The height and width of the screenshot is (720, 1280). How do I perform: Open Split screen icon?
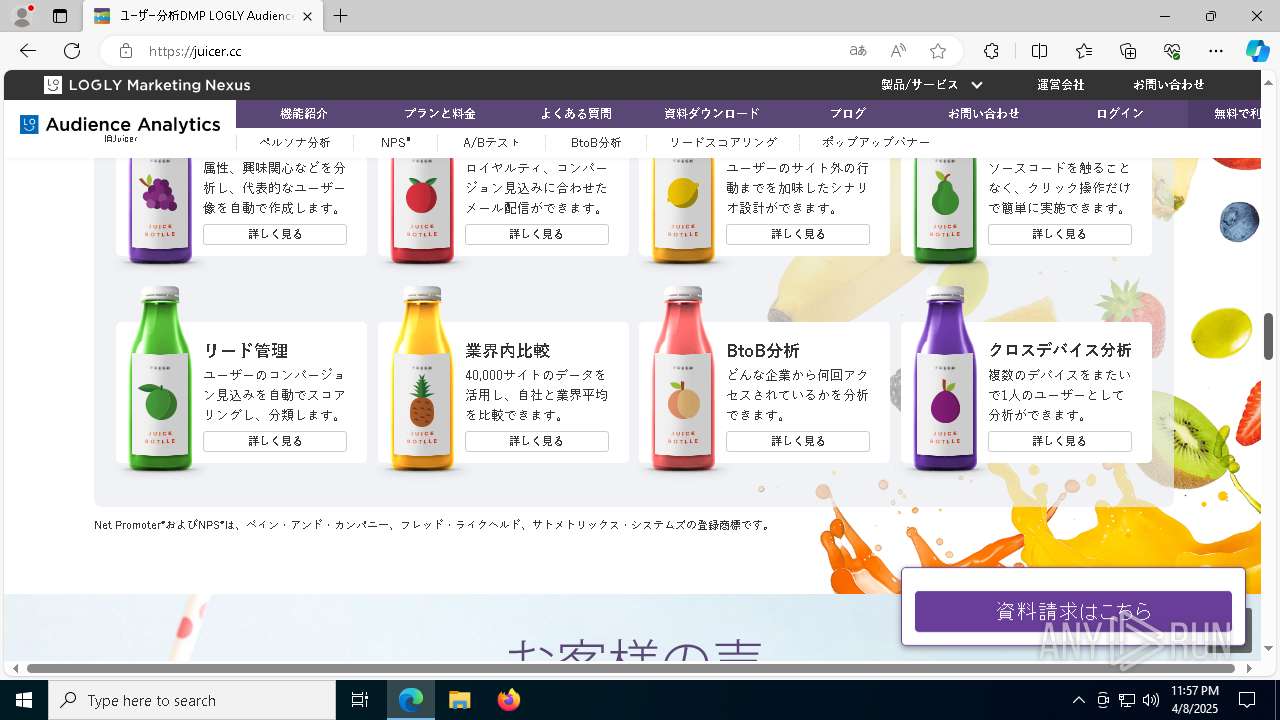[x=1039, y=51]
